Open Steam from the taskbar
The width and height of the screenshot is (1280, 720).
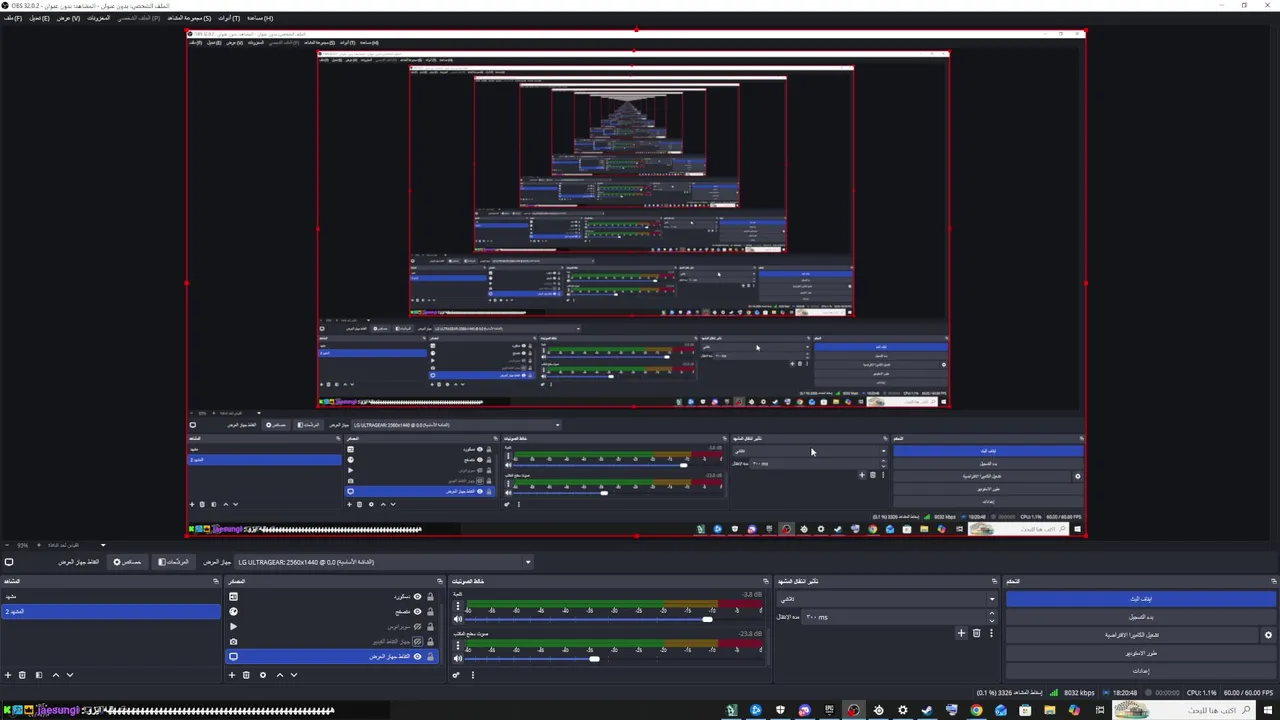point(927,710)
